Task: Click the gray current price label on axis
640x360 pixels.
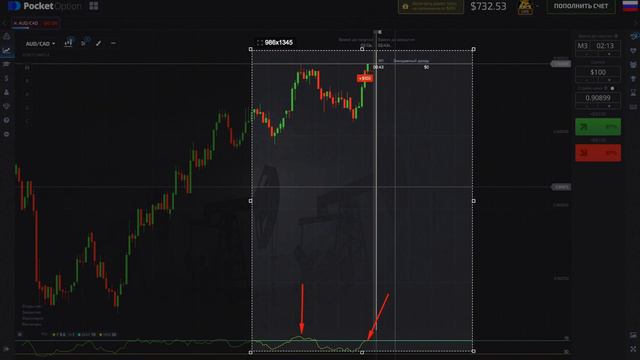Action: [x=561, y=64]
